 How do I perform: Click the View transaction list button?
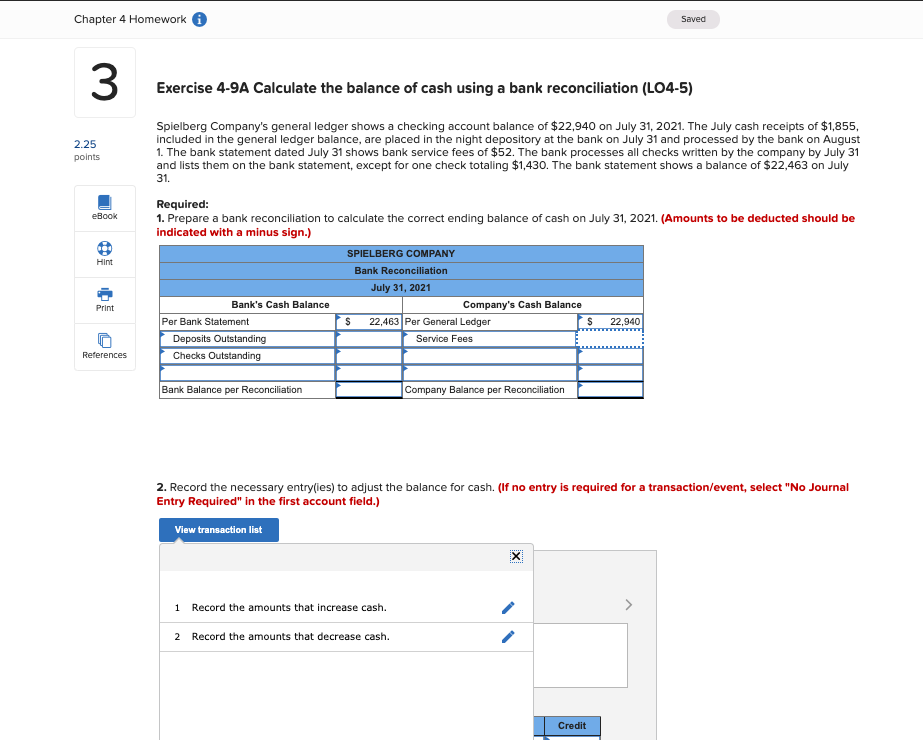click(x=218, y=529)
